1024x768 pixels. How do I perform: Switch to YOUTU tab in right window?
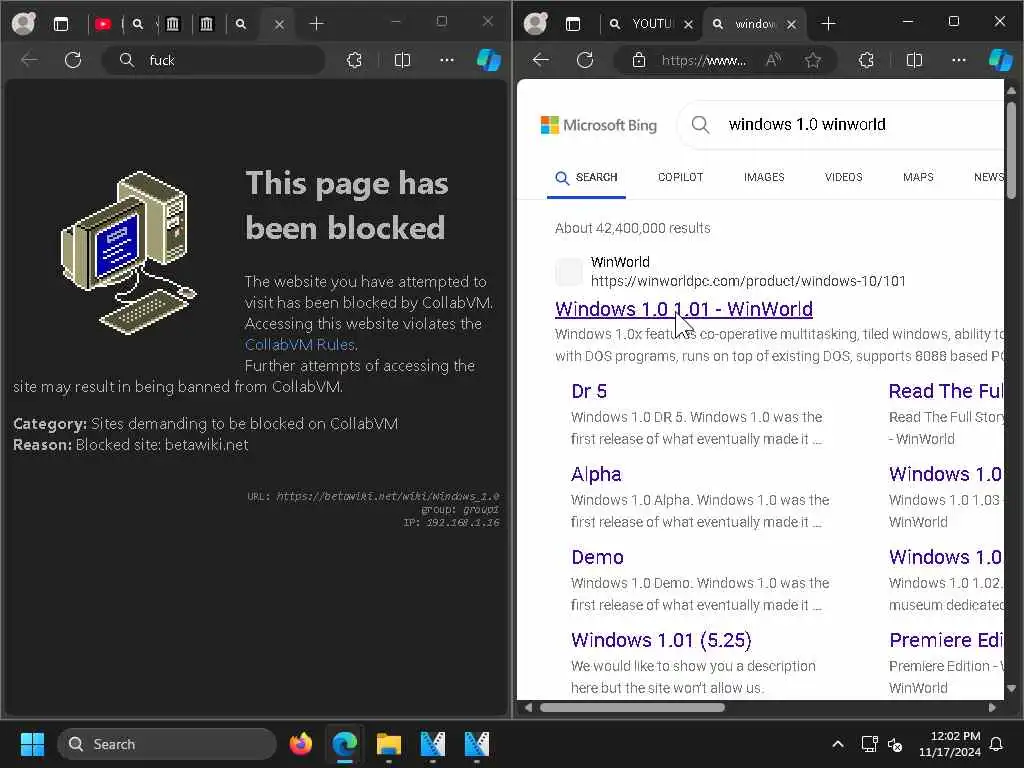tap(643, 24)
